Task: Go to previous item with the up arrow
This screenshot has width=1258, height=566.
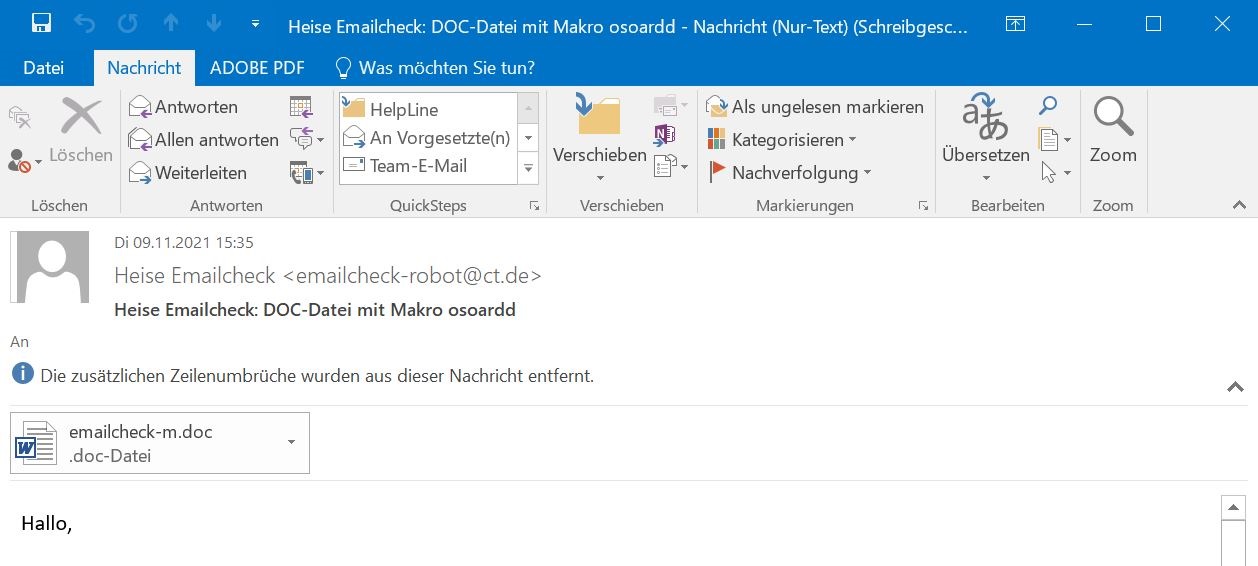Action: click(171, 23)
